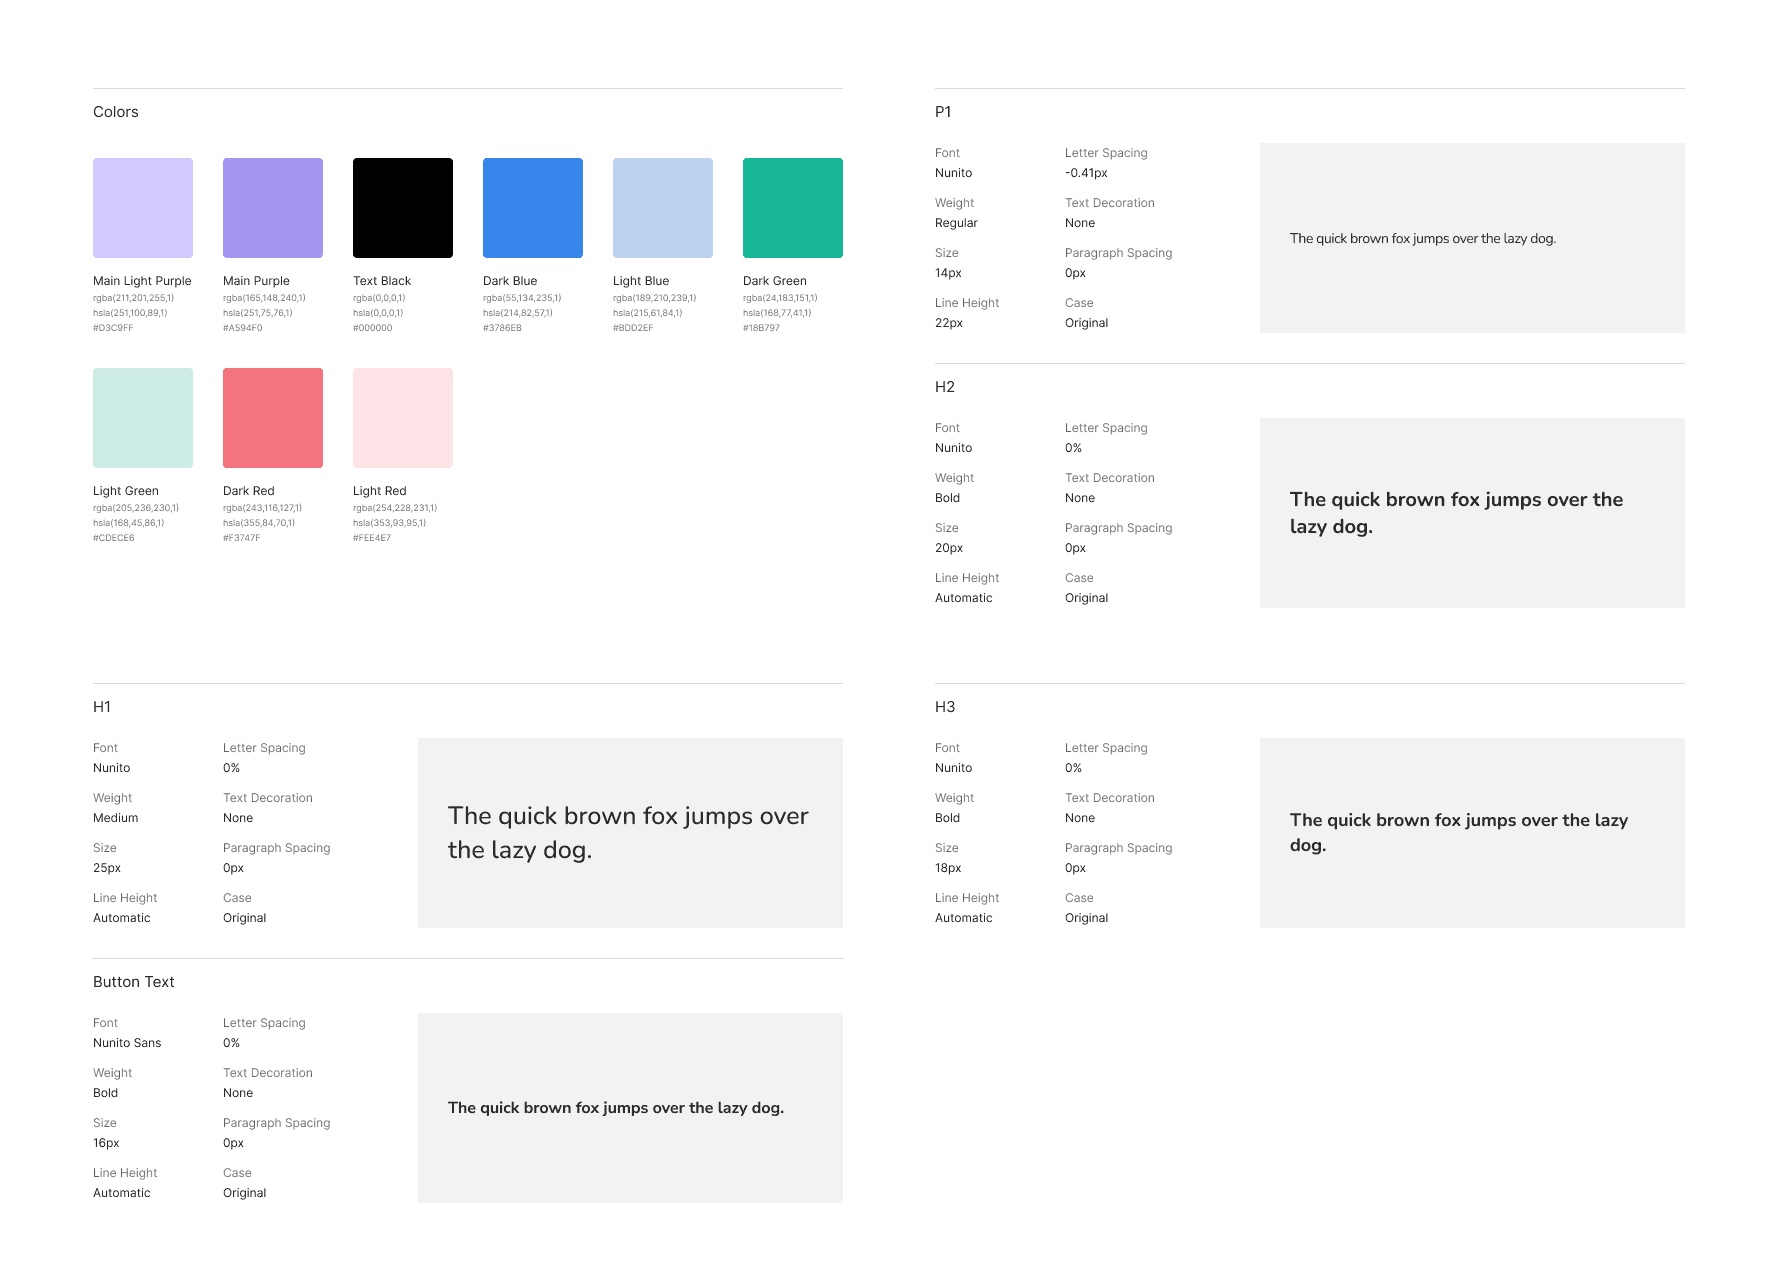Select the "#18B797" hex value
The image size is (1778, 1286).
click(761, 328)
